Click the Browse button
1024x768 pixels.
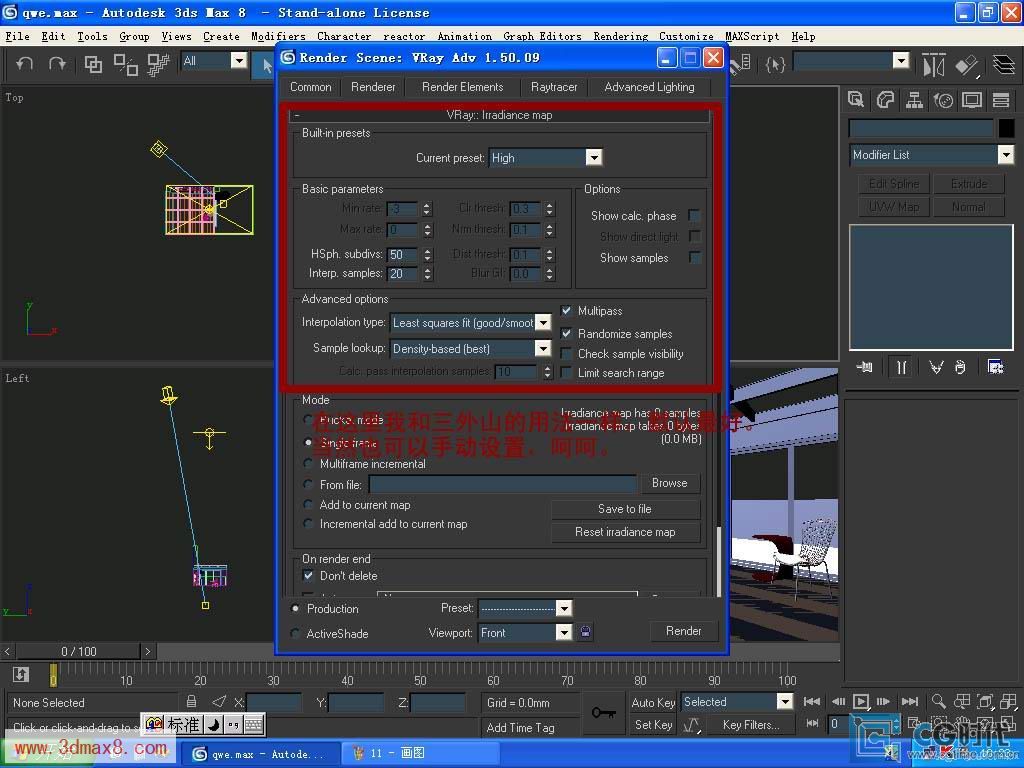(669, 483)
